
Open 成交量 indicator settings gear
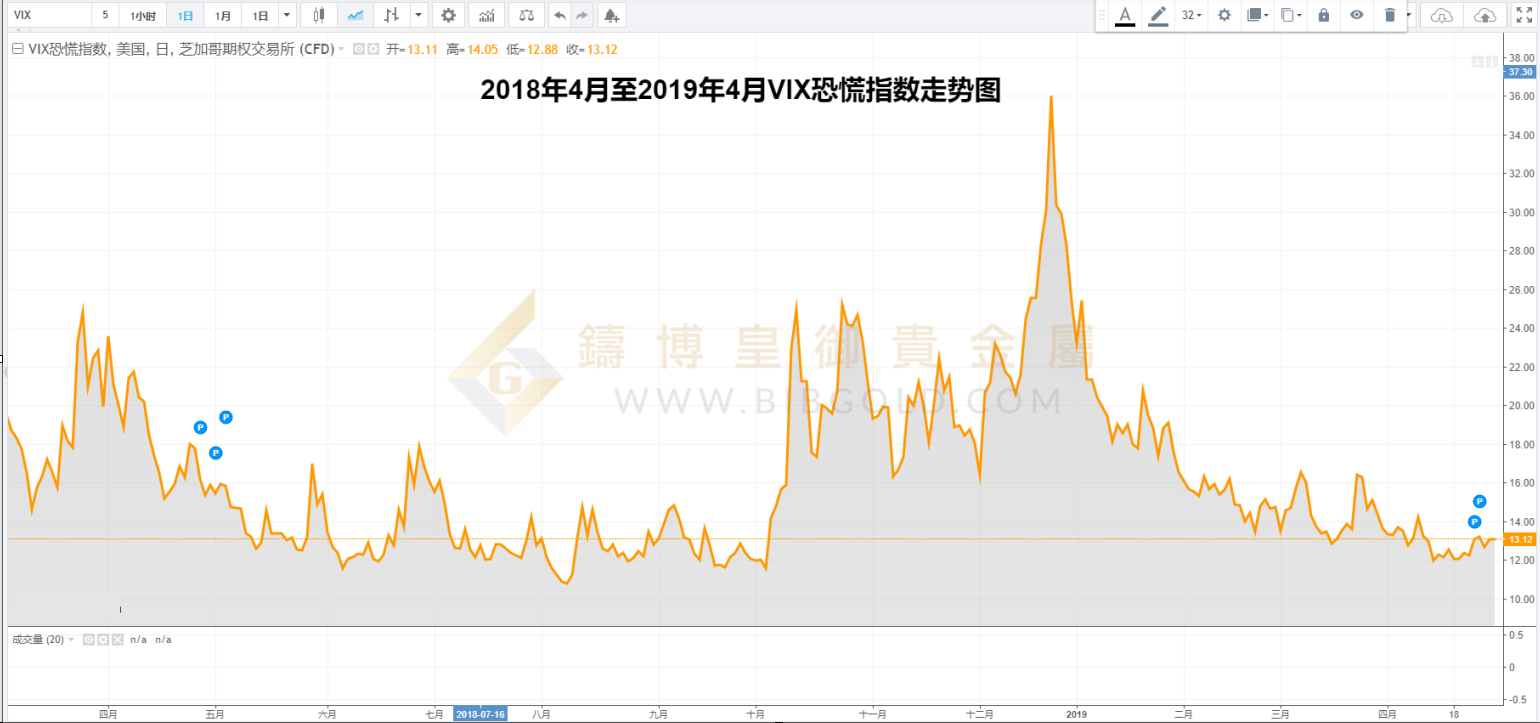coord(103,639)
